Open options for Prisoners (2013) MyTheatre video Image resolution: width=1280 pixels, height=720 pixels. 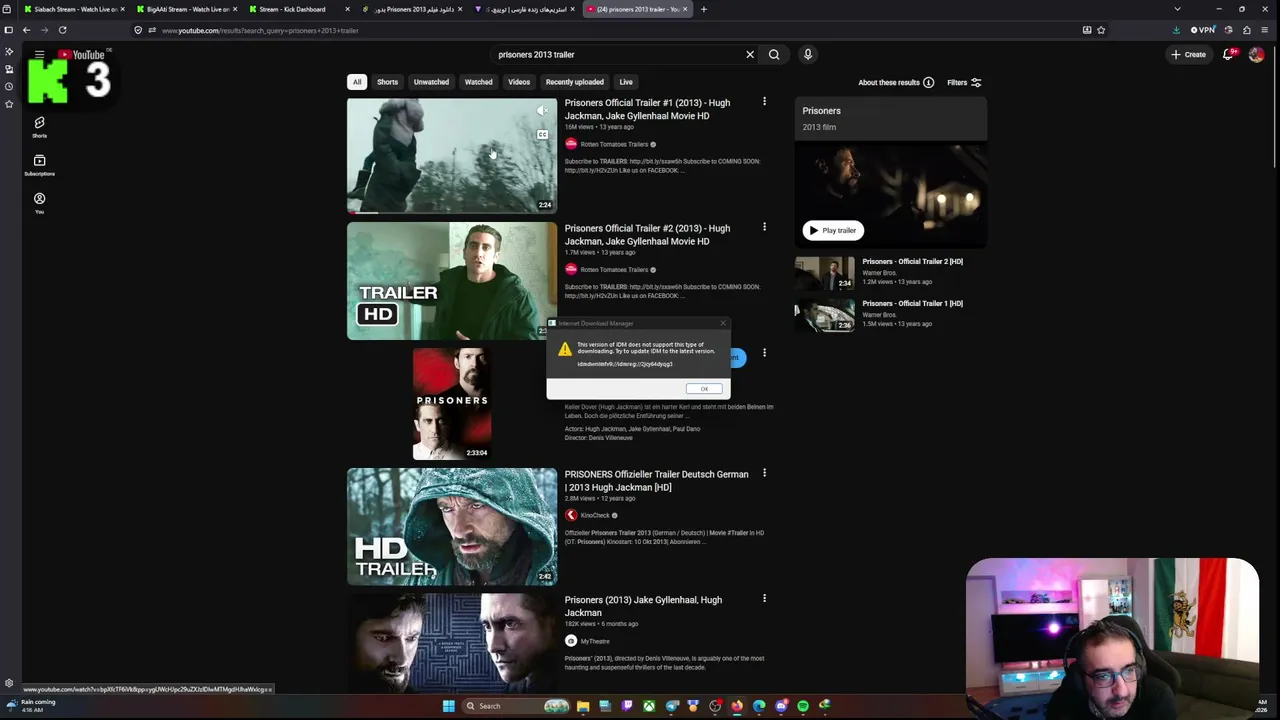click(764, 598)
